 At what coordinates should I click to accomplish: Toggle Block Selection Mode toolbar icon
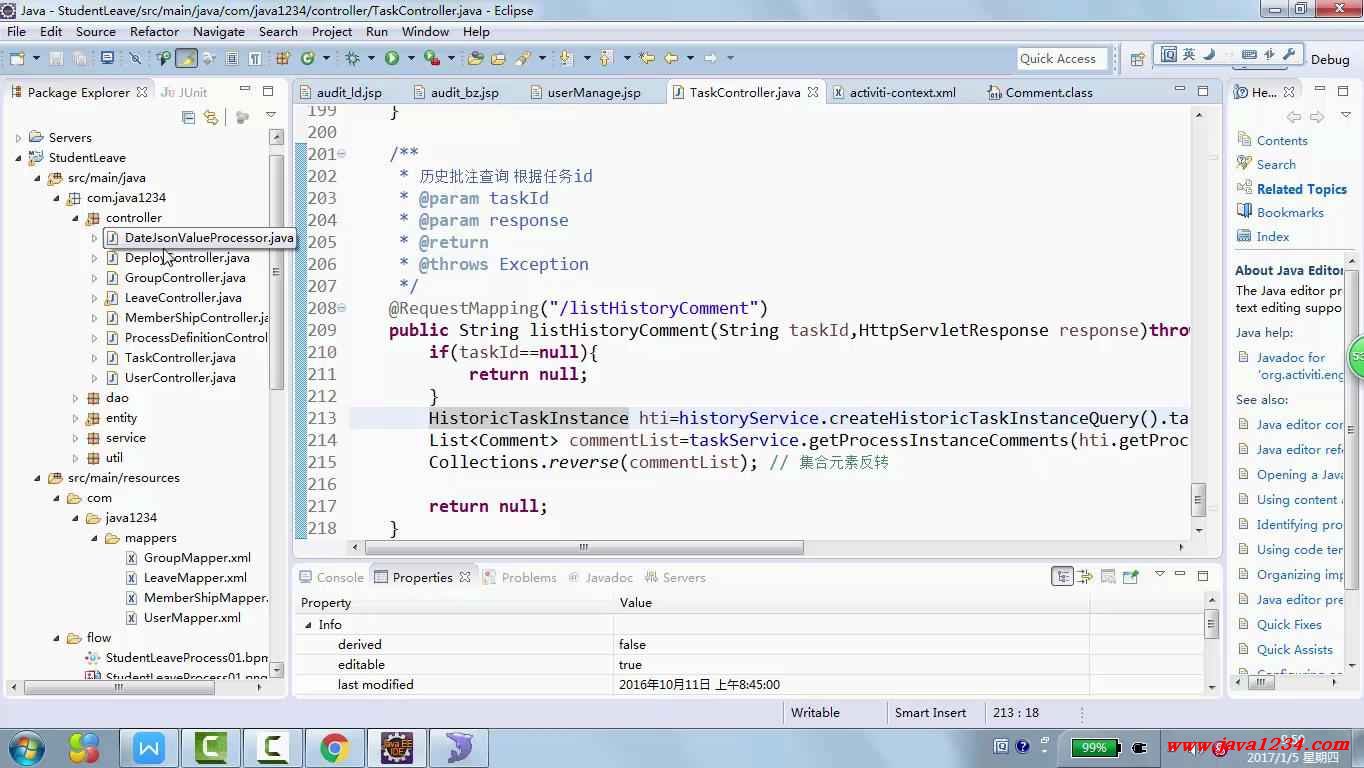click(x=232, y=58)
